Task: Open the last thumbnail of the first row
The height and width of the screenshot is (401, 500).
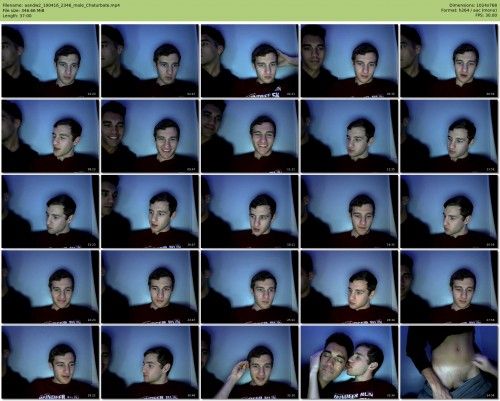Action: tap(449, 61)
